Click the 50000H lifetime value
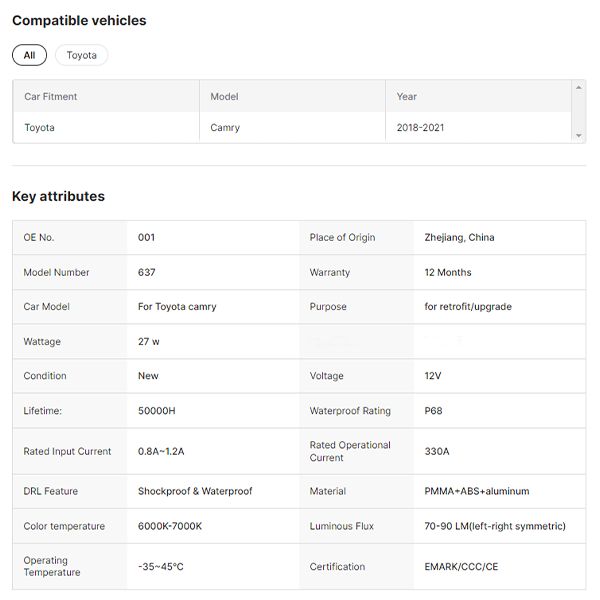Viewport: 600px width, 600px height. (x=157, y=411)
